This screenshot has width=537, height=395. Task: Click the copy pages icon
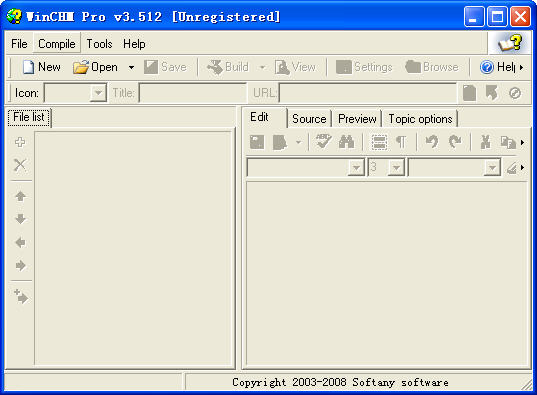pyautogui.click(x=508, y=142)
